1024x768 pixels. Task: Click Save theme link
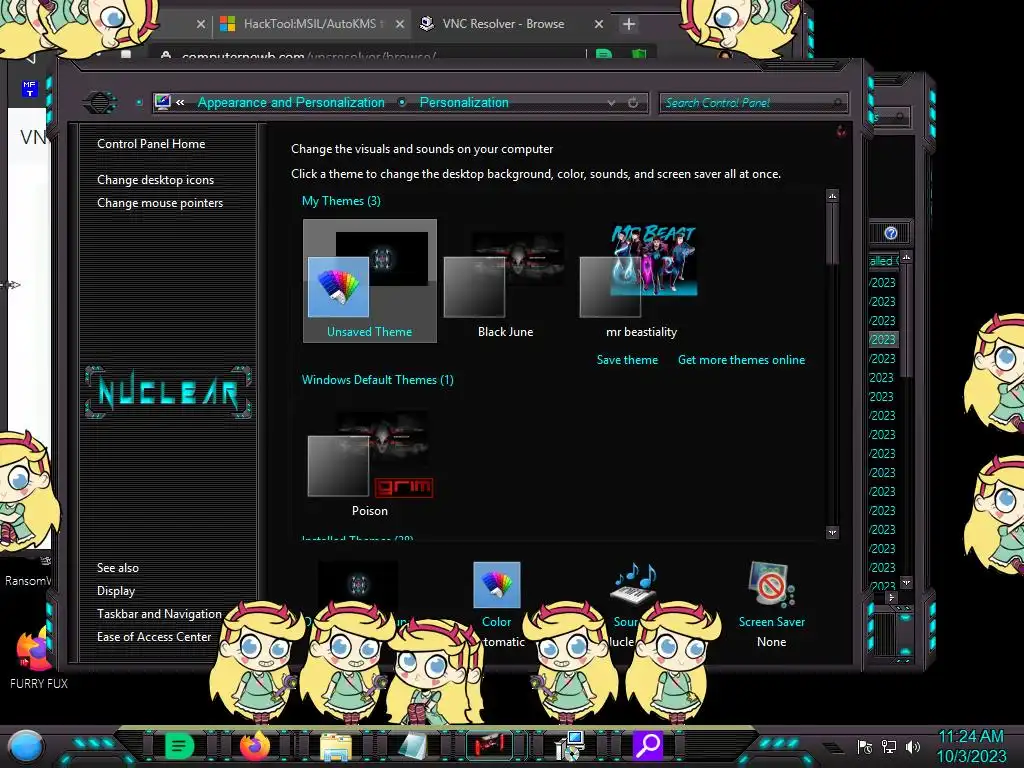(627, 360)
